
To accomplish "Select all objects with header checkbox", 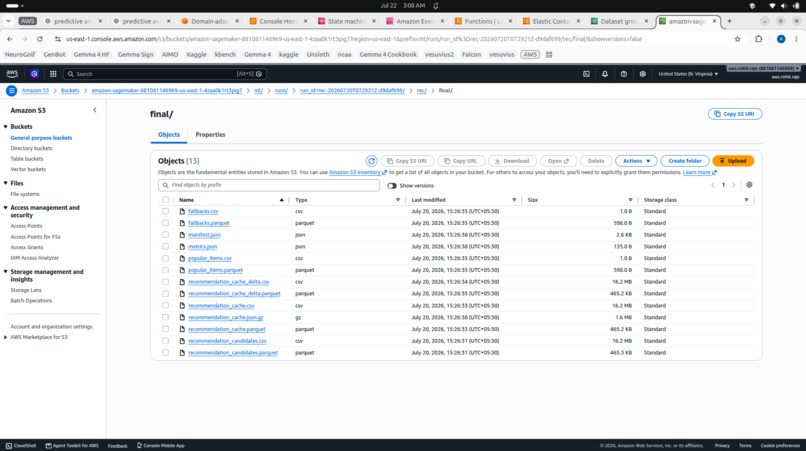I will tap(165, 200).
